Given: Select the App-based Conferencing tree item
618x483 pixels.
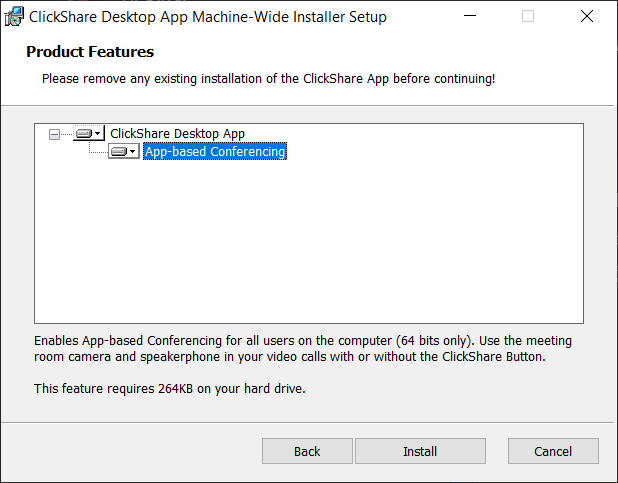Looking at the screenshot, I should (x=215, y=151).
